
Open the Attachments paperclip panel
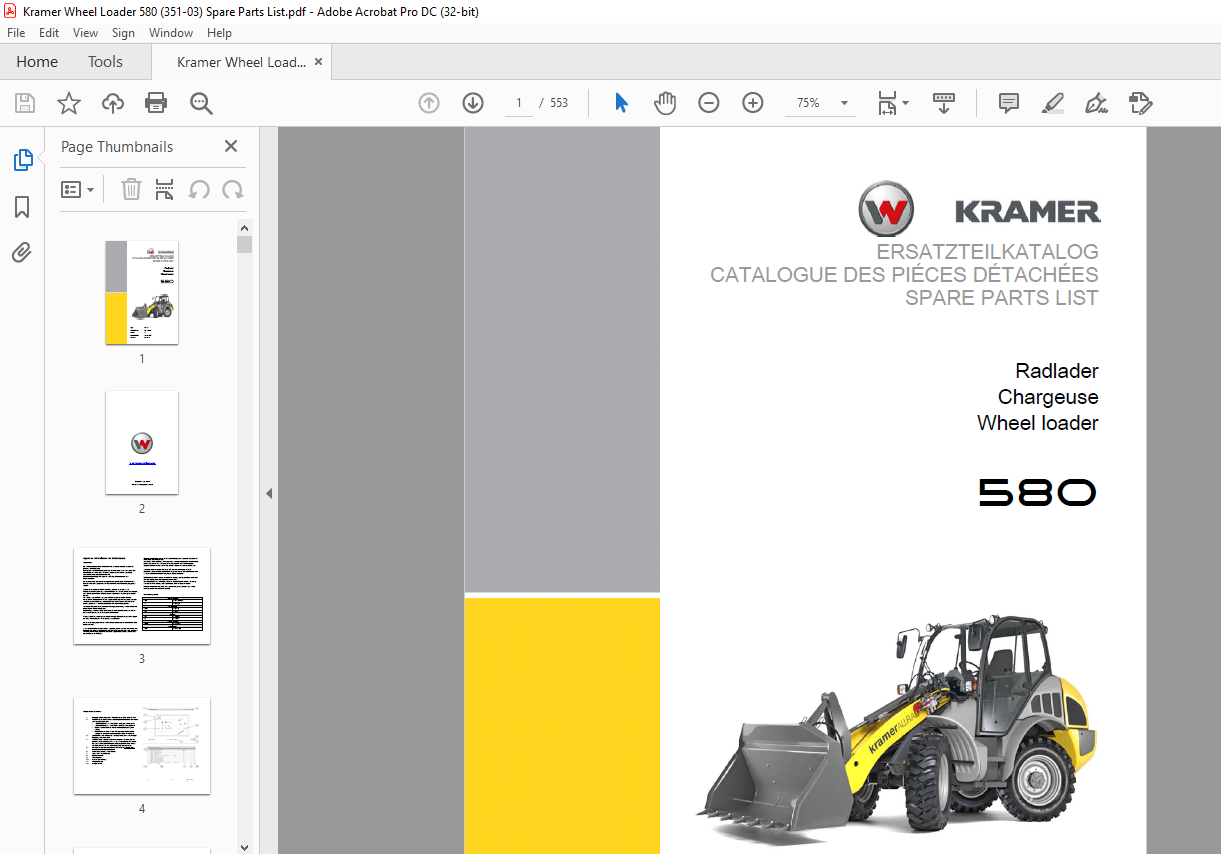coord(22,252)
